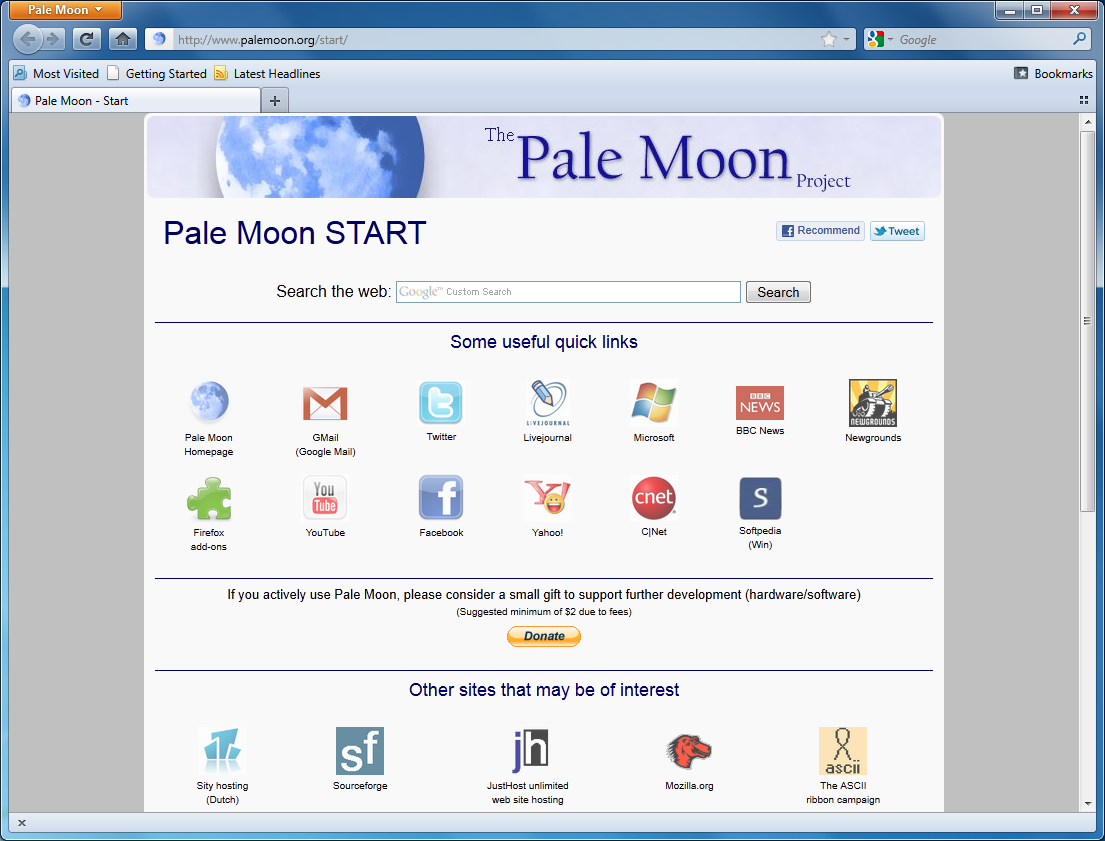
Task: Open the Sourceforge sf icon link
Action: tap(359, 751)
